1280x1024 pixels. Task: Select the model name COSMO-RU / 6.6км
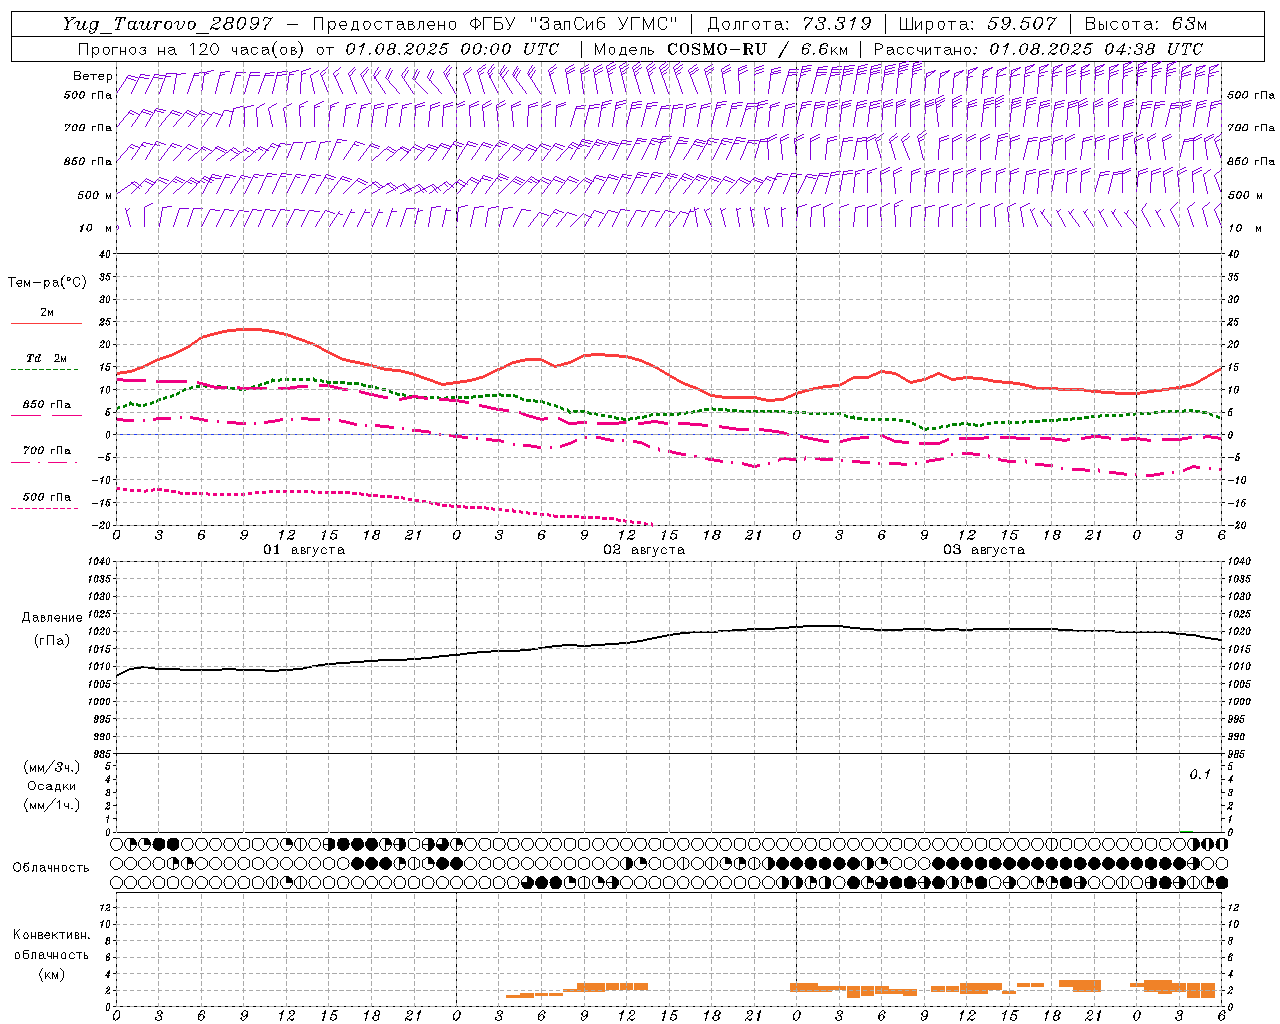[757, 49]
